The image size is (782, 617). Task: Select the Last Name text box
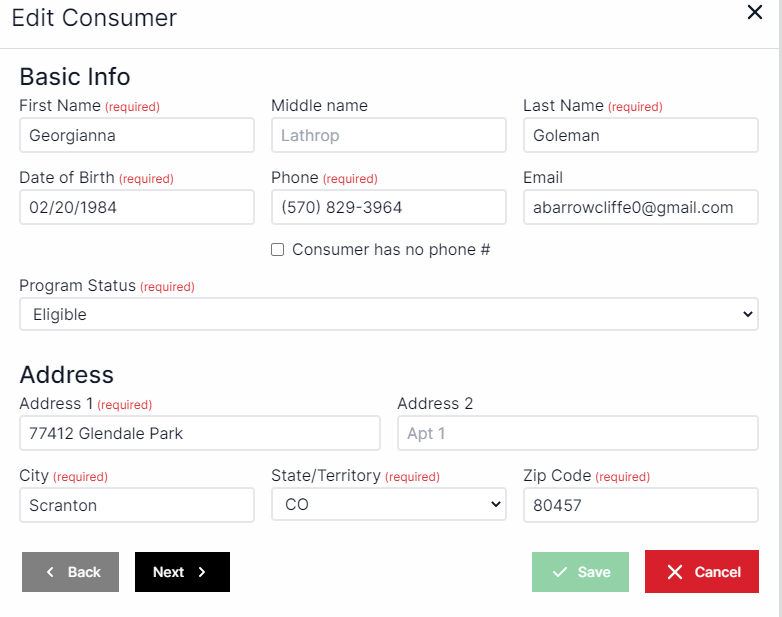tap(640, 135)
